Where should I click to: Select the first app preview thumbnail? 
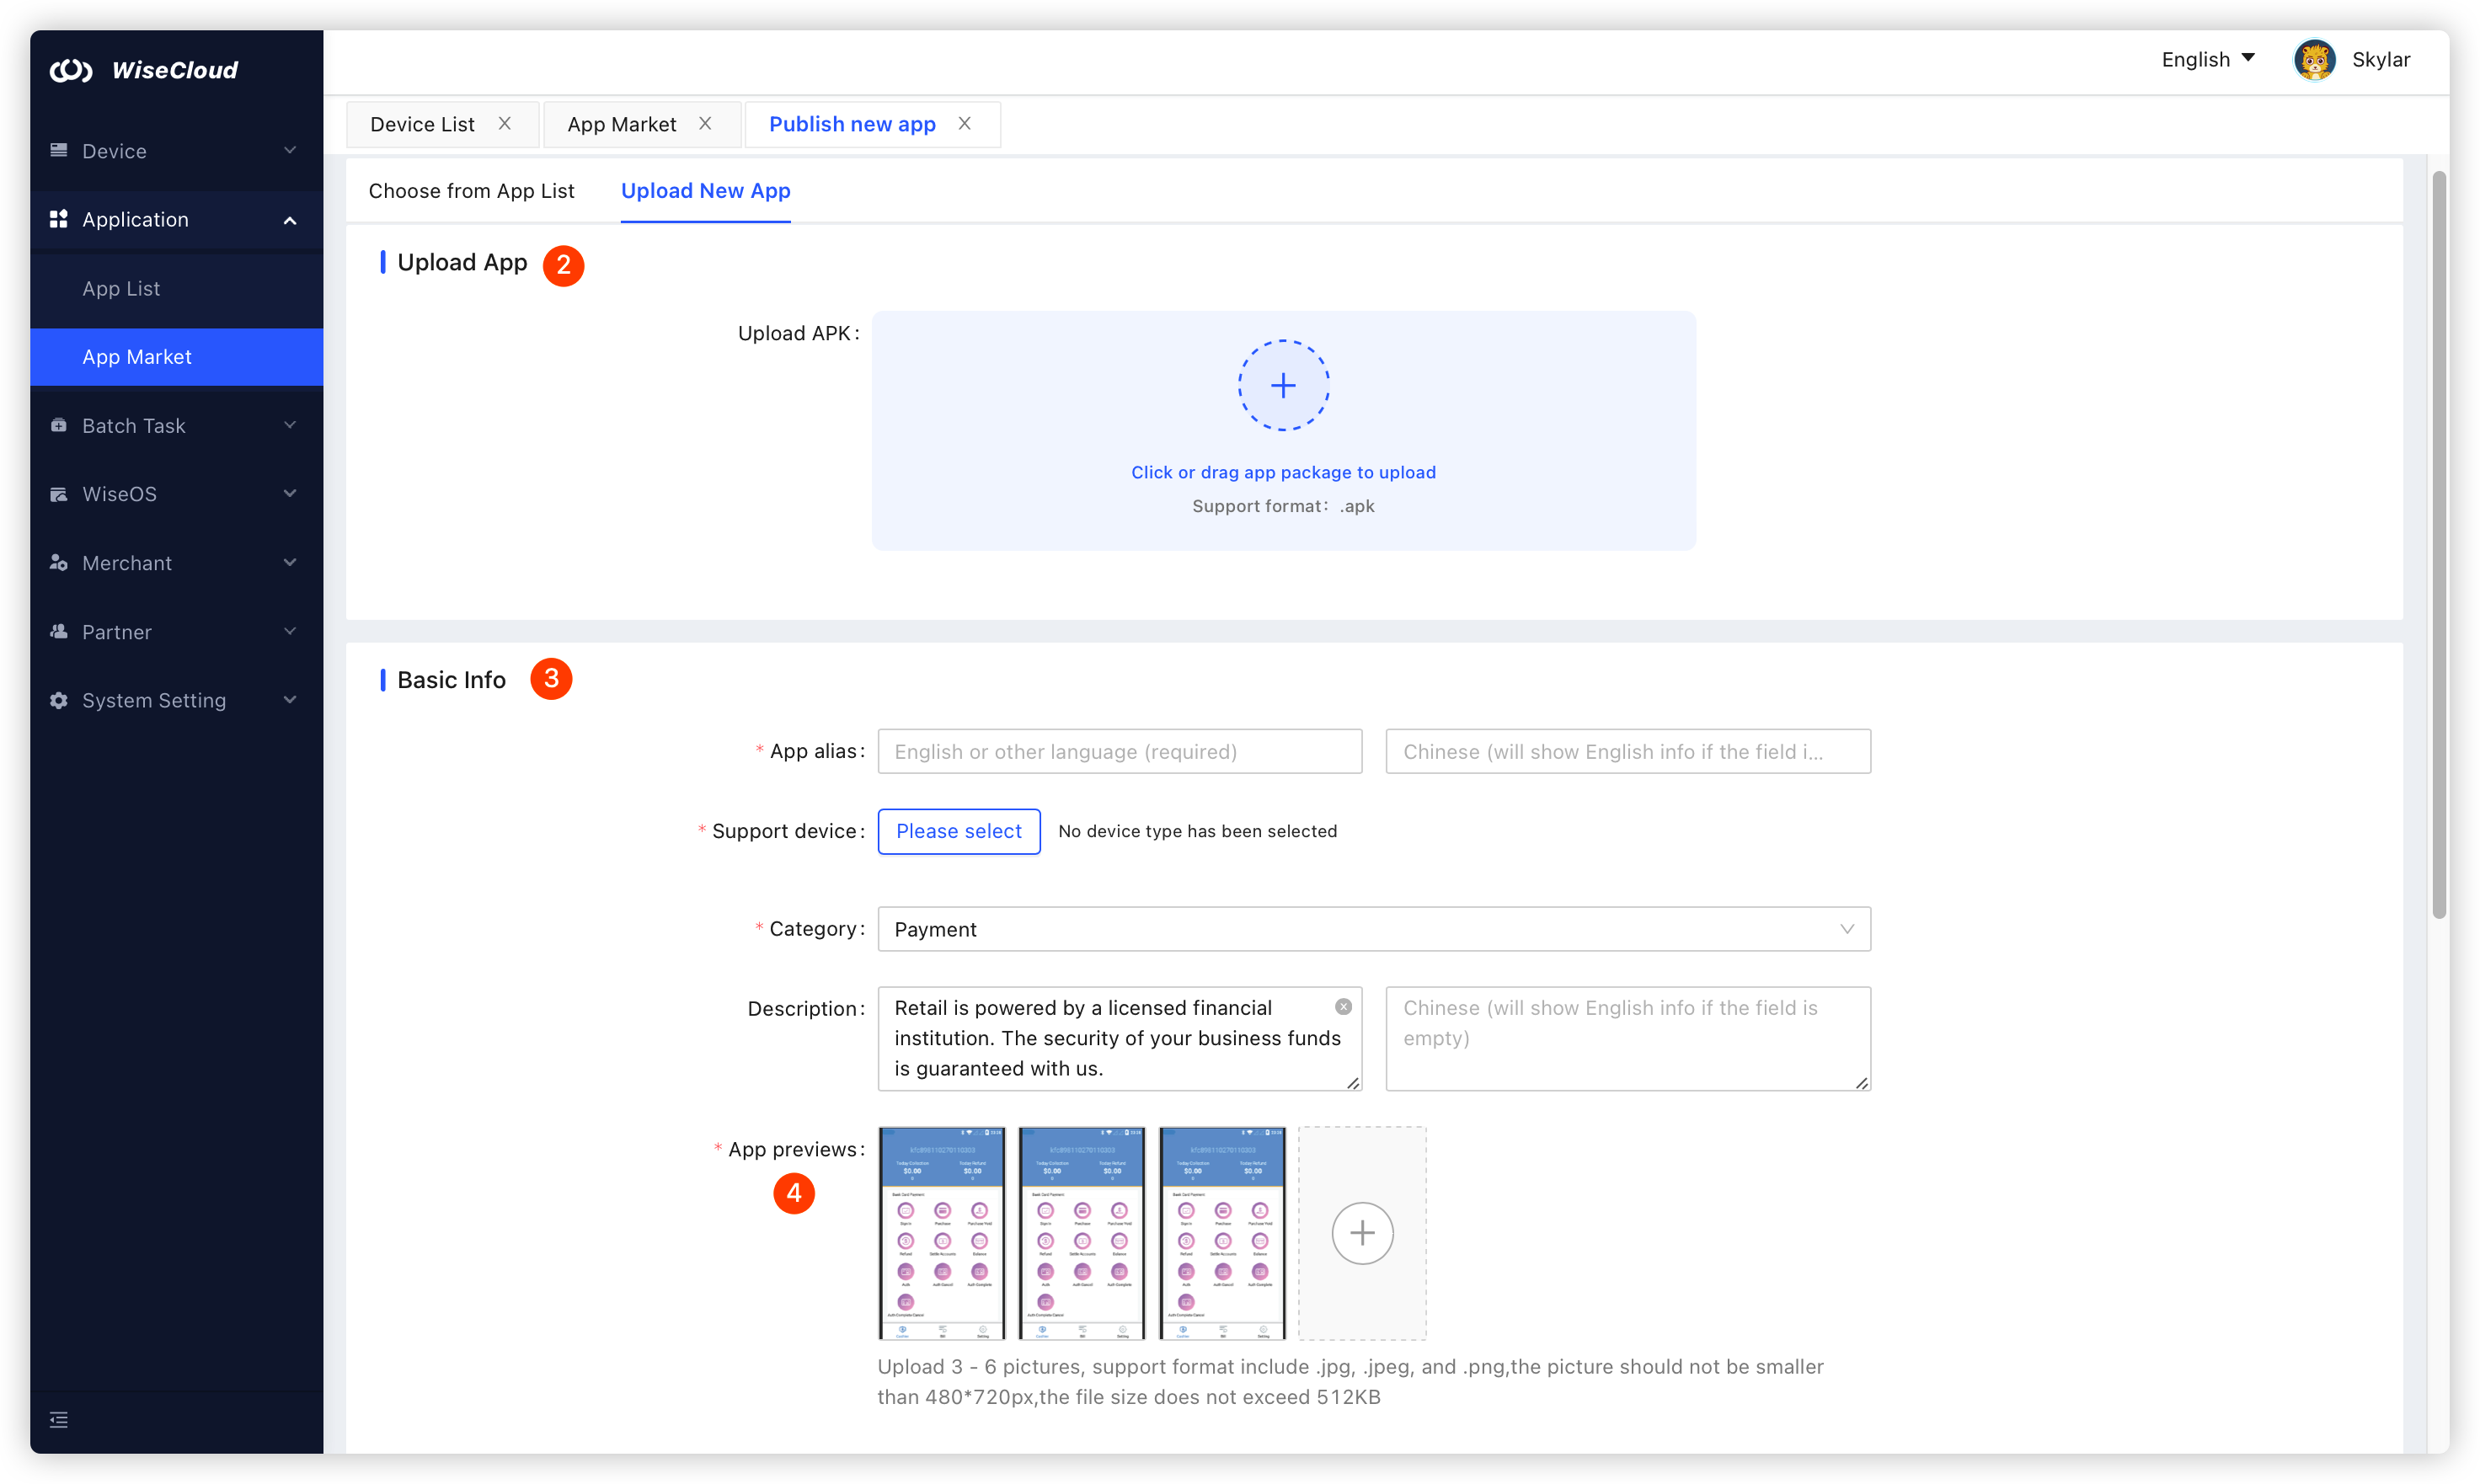[941, 1233]
